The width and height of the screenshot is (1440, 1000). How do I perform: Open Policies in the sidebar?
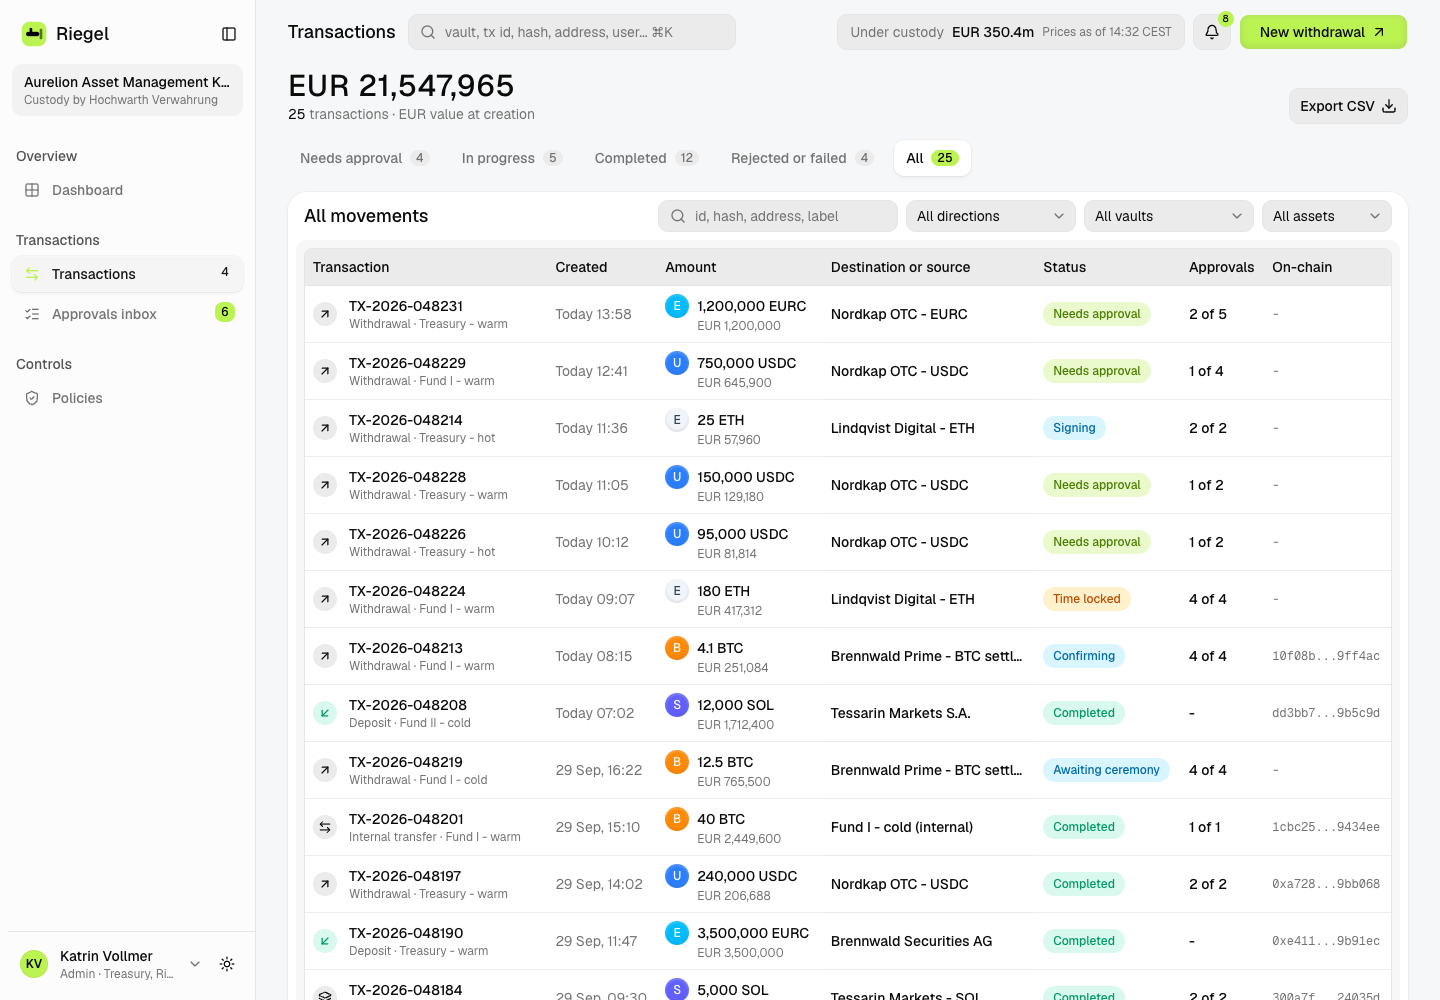point(127,398)
